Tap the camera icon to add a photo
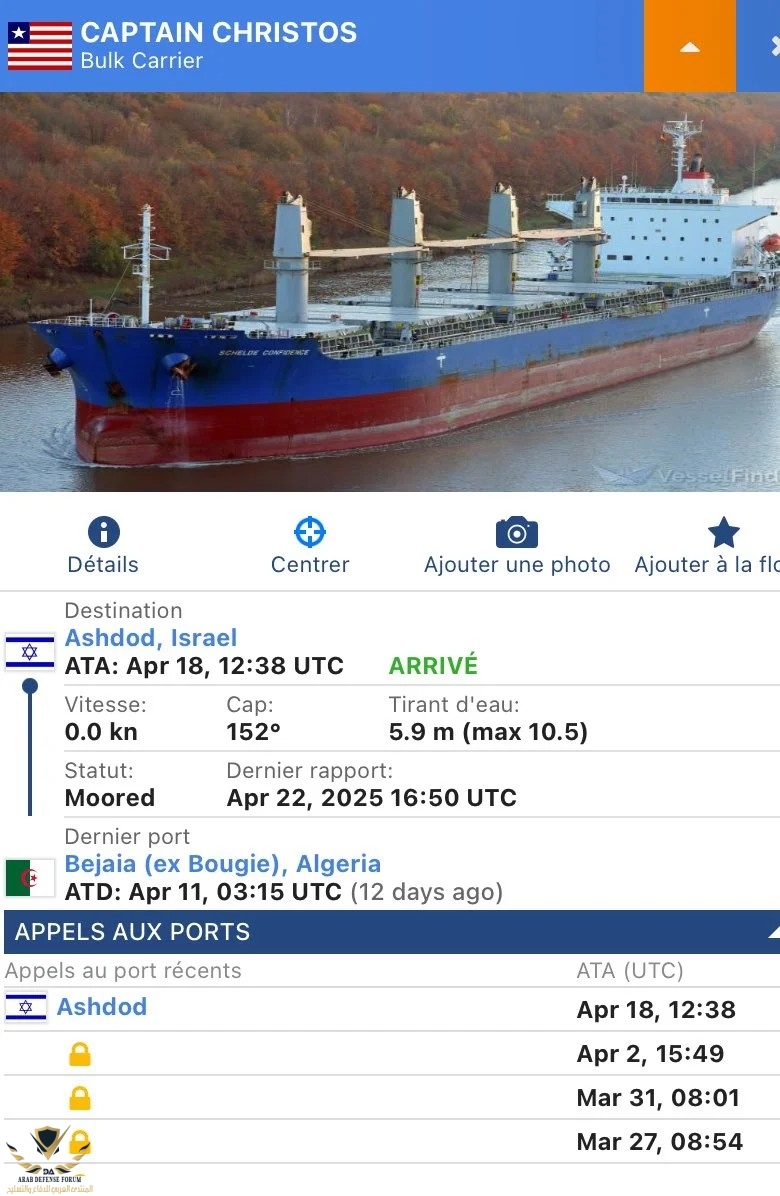Viewport: 780px width, 1196px height. point(517,532)
